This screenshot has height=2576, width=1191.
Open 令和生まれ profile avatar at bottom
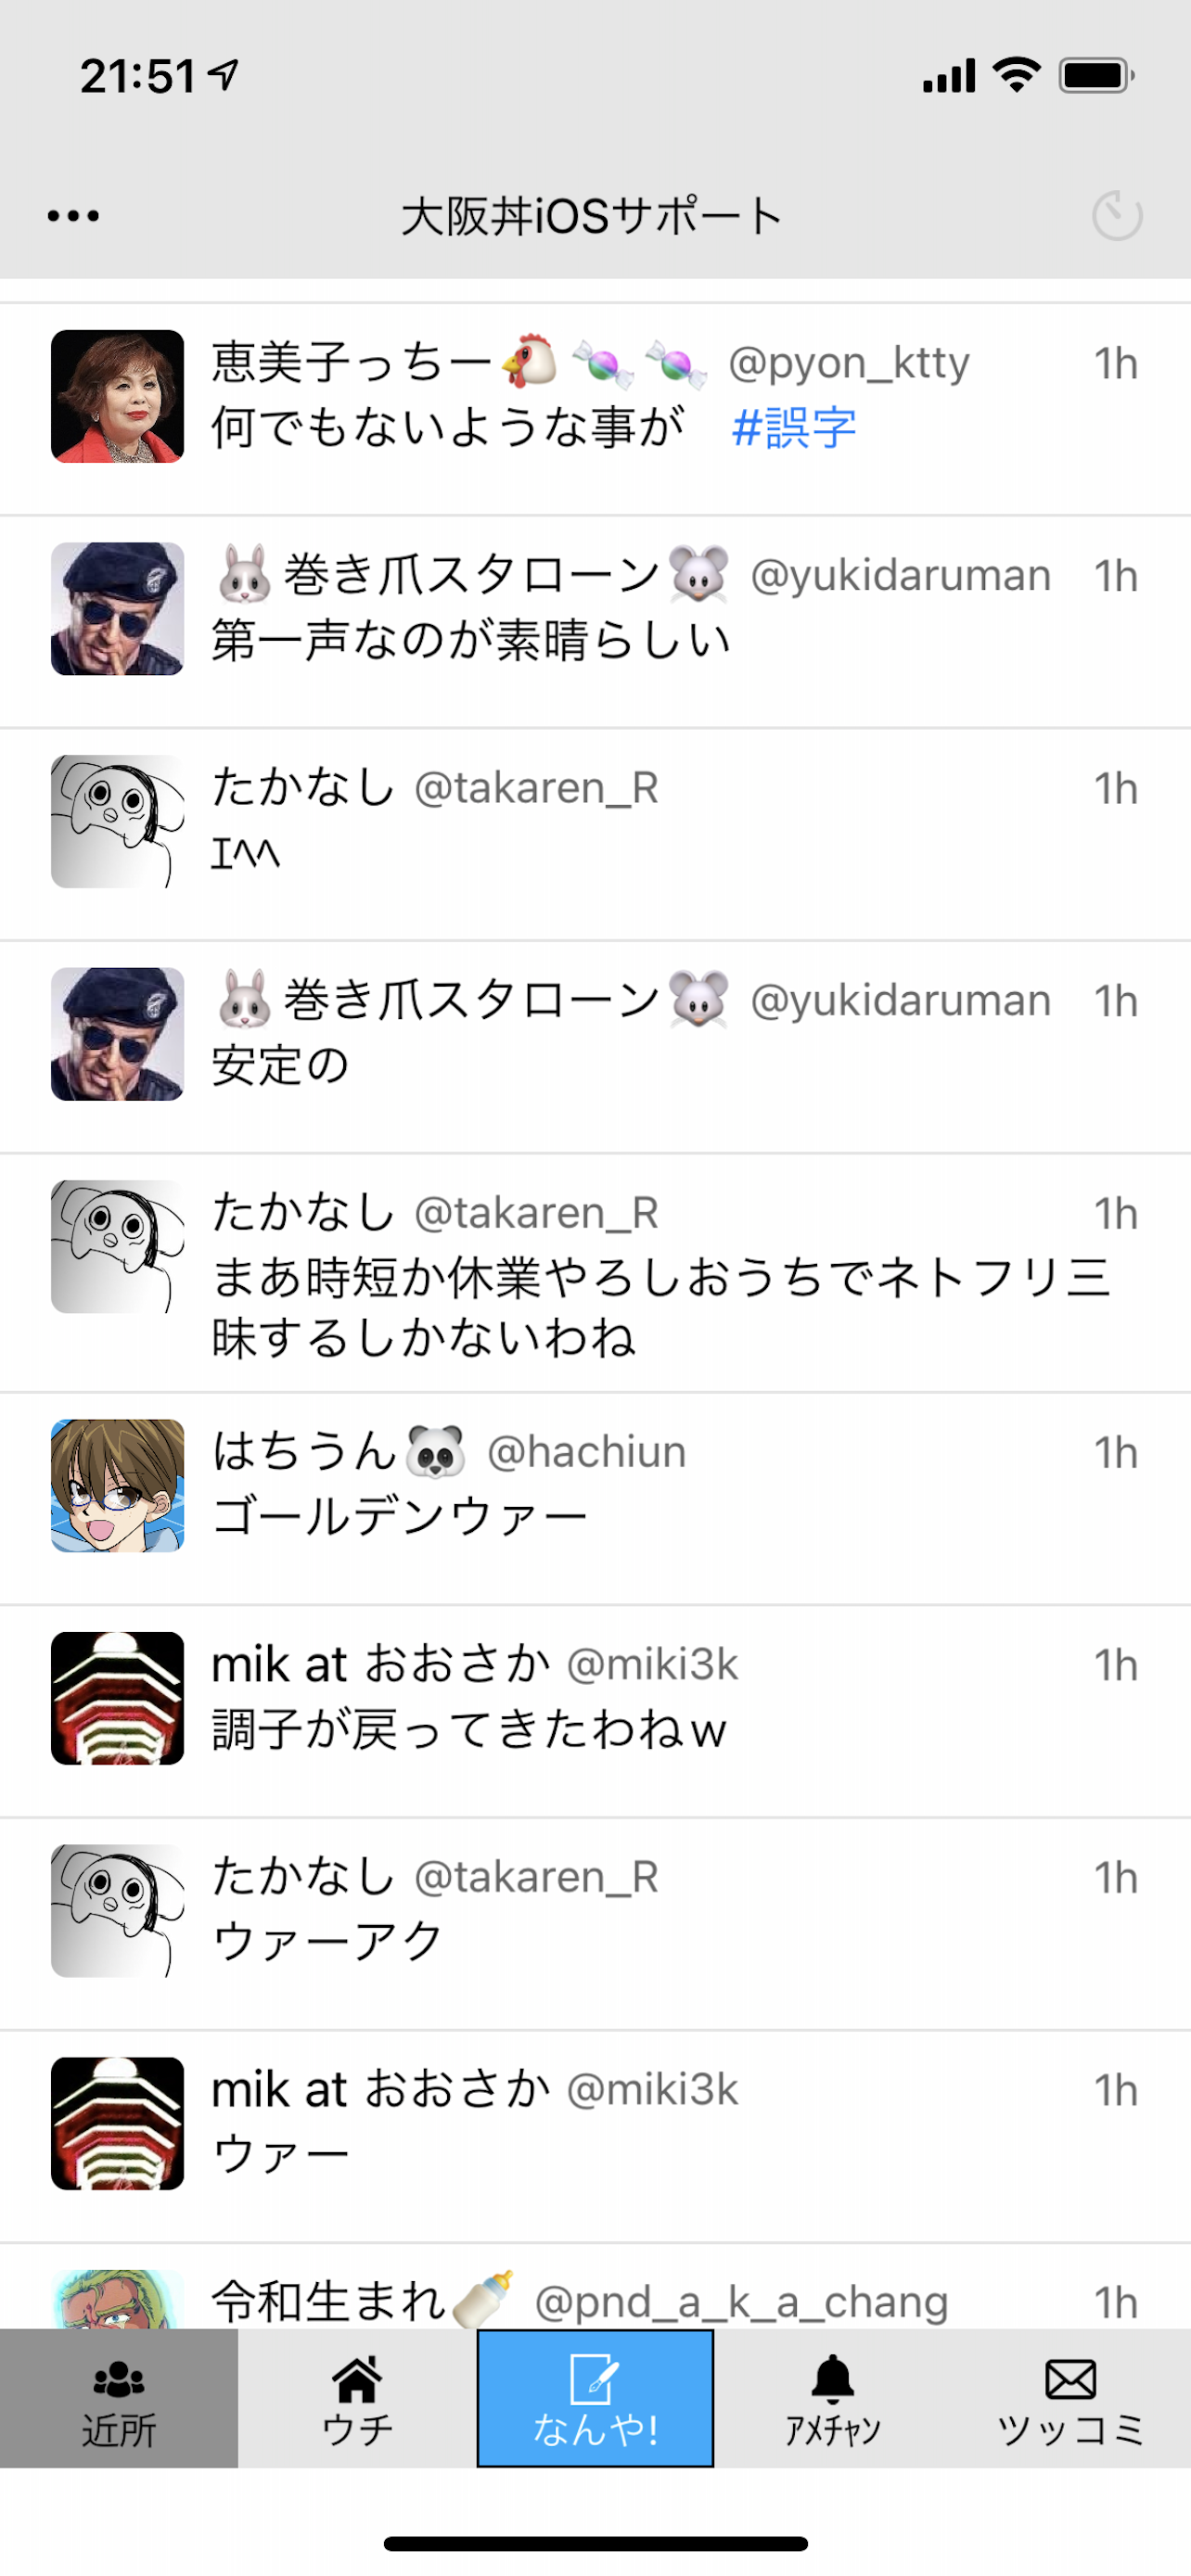pos(117,2298)
